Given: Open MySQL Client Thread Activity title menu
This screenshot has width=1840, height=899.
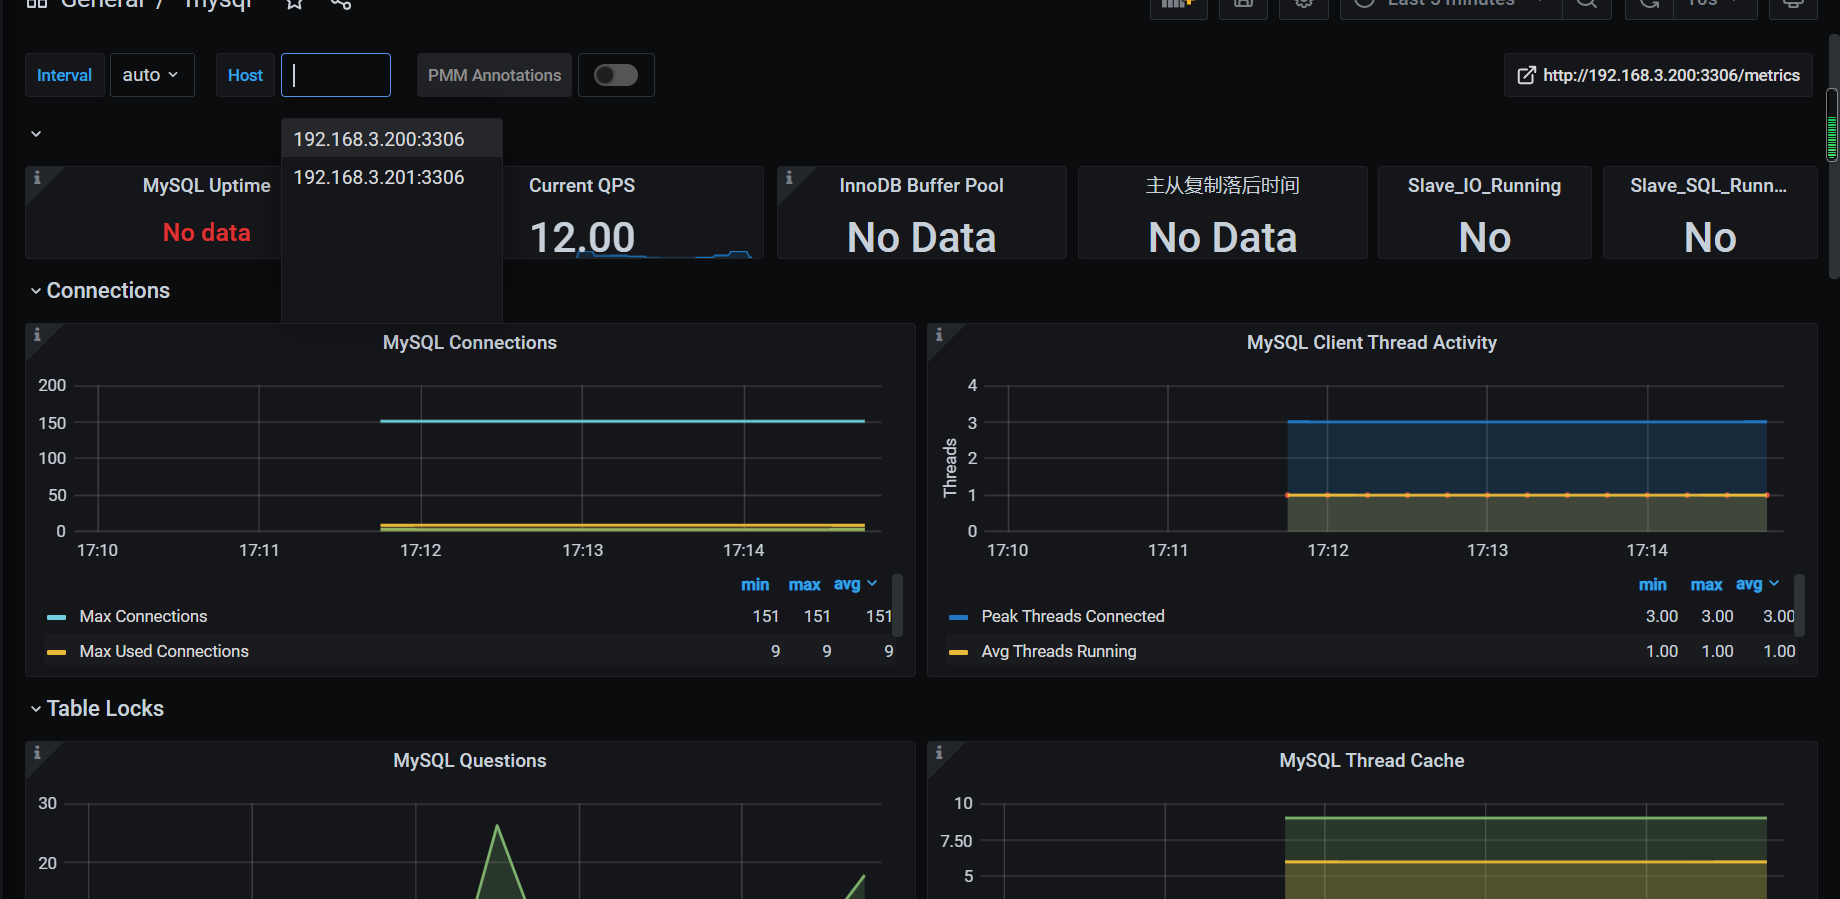Looking at the screenshot, I should 1372,343.
